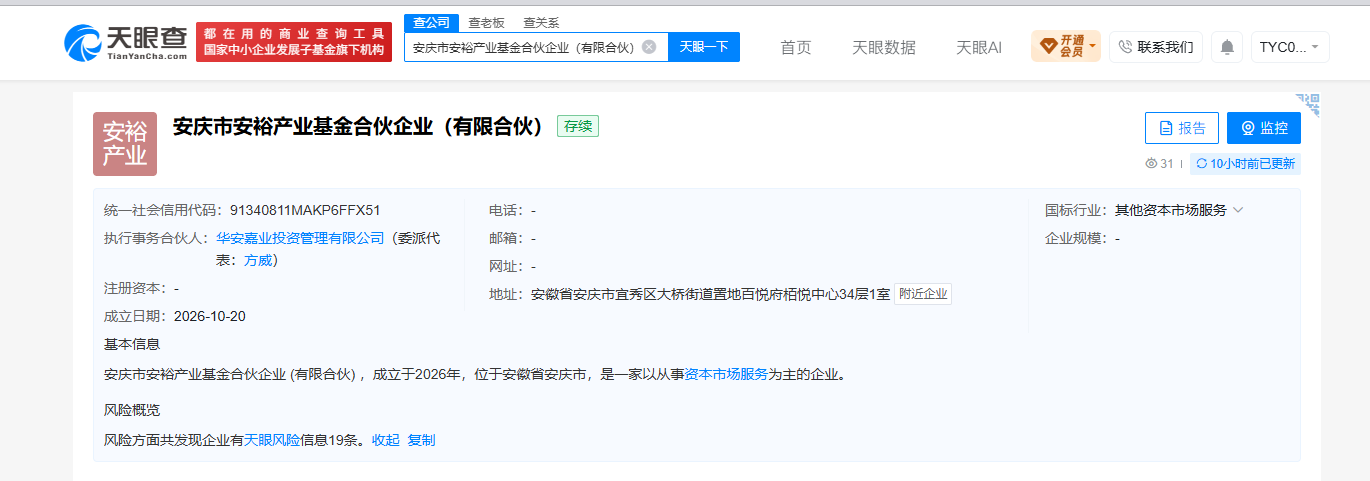
Task: Clear the search box text
Action: tap(649, 47)
